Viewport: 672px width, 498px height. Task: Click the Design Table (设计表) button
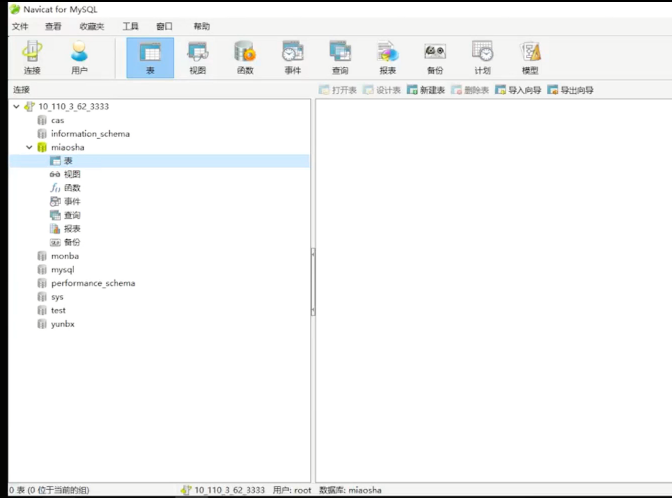pos(381,90)
